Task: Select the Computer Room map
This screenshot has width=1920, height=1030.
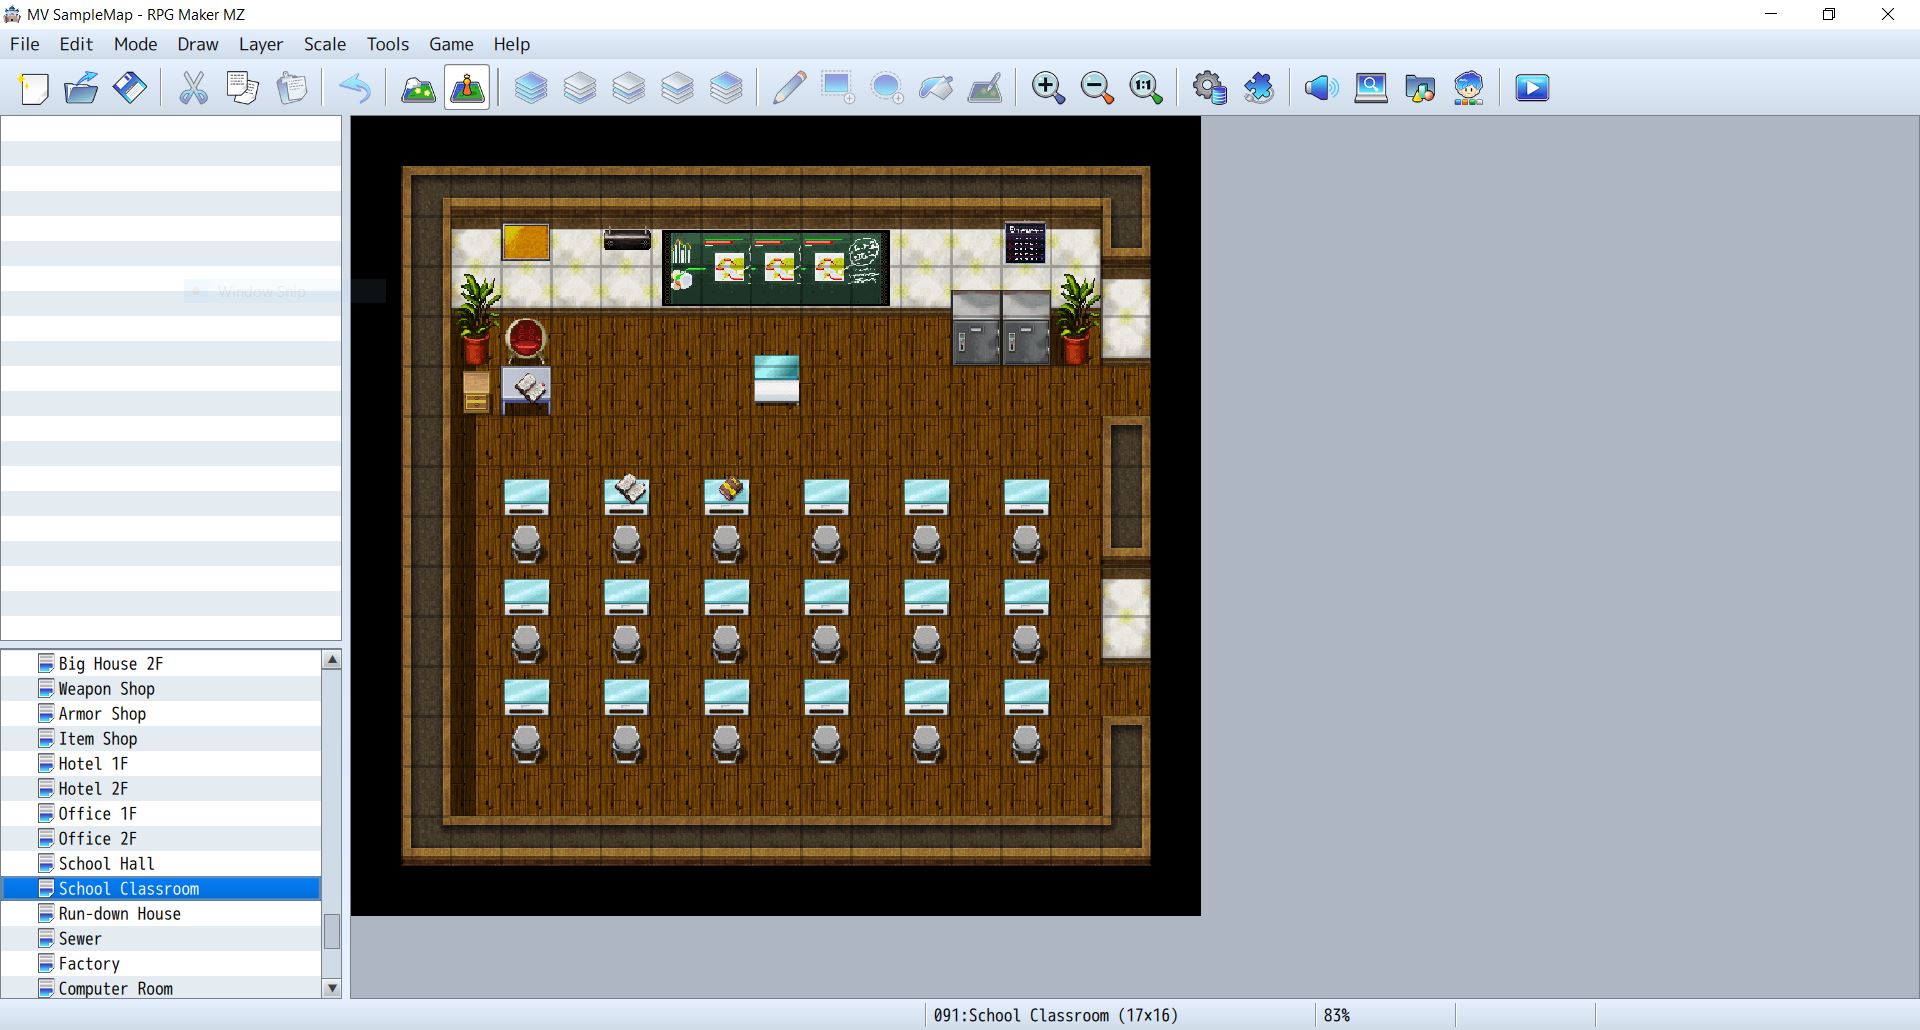Action: coord(161,989)
